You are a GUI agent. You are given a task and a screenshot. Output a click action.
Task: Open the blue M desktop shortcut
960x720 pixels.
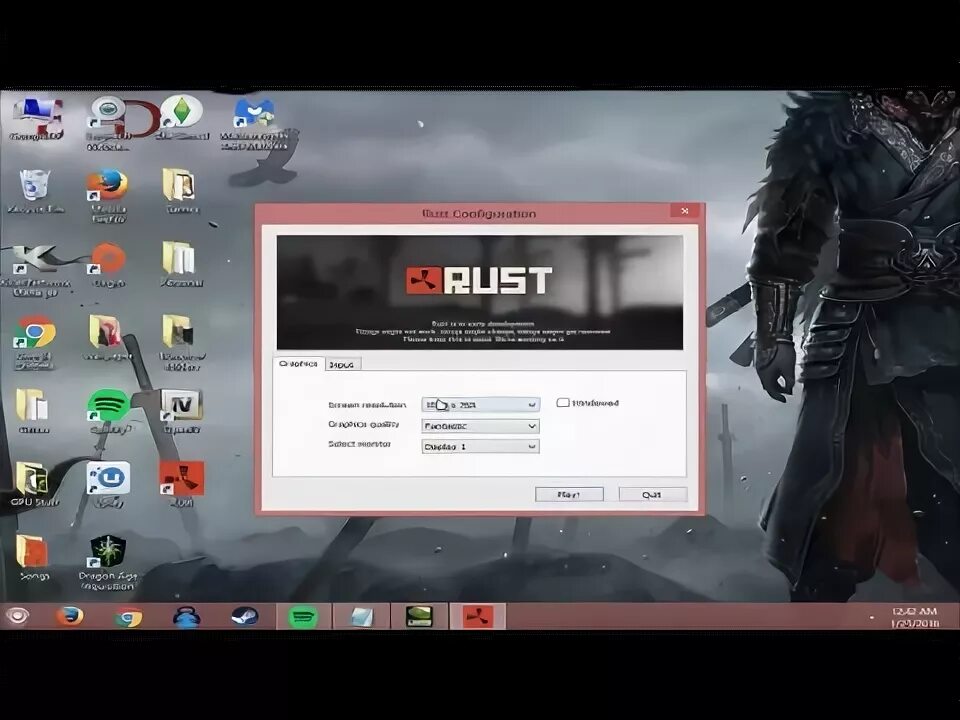[x=253, y=125]
